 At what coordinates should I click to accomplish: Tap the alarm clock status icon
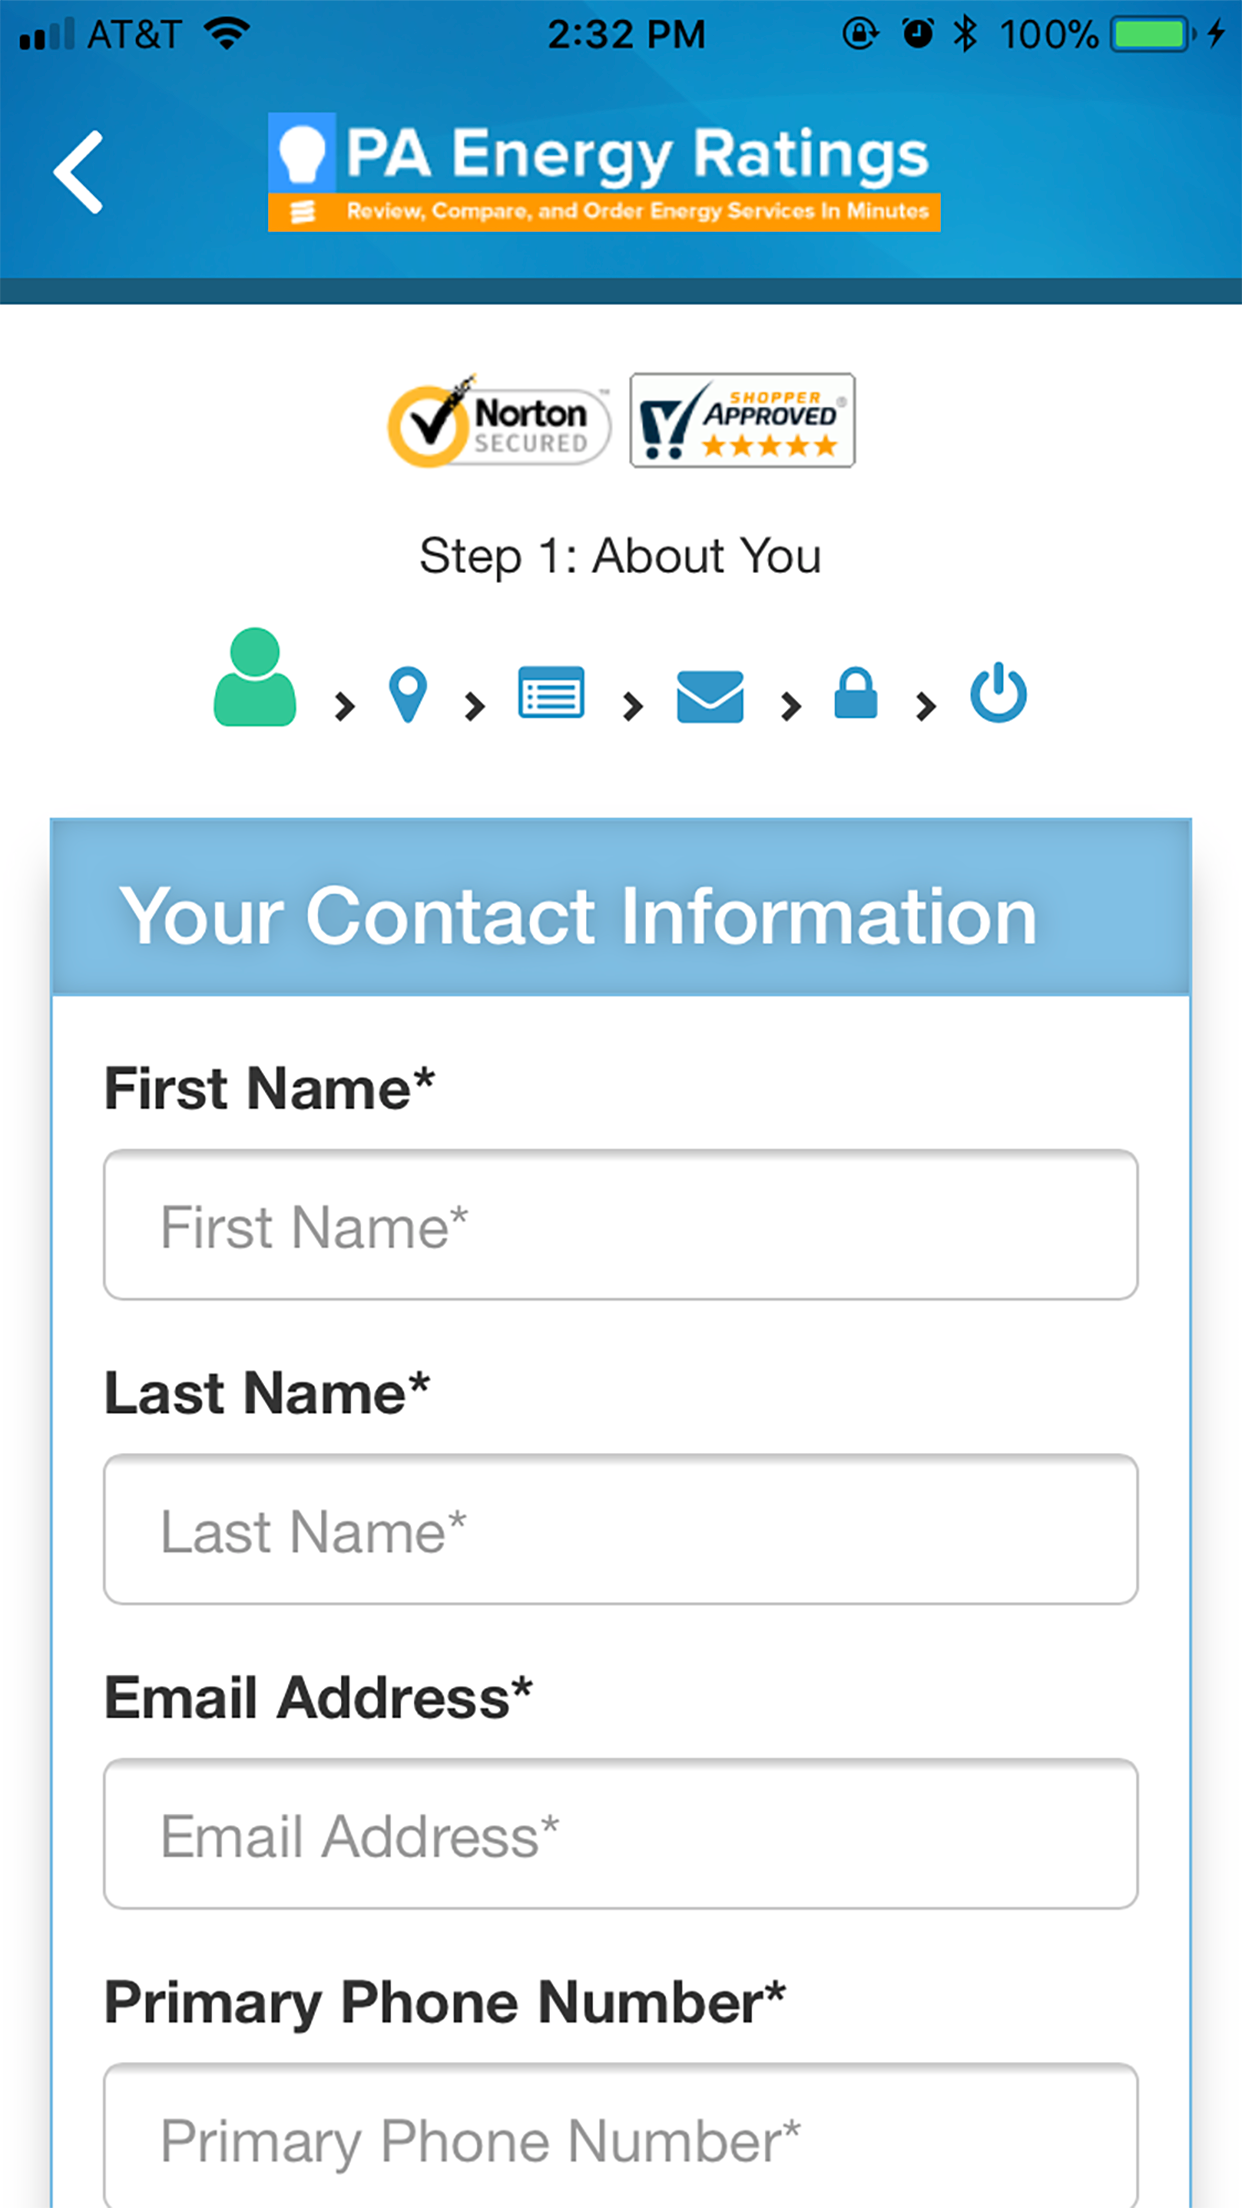(x=918, y=35)
